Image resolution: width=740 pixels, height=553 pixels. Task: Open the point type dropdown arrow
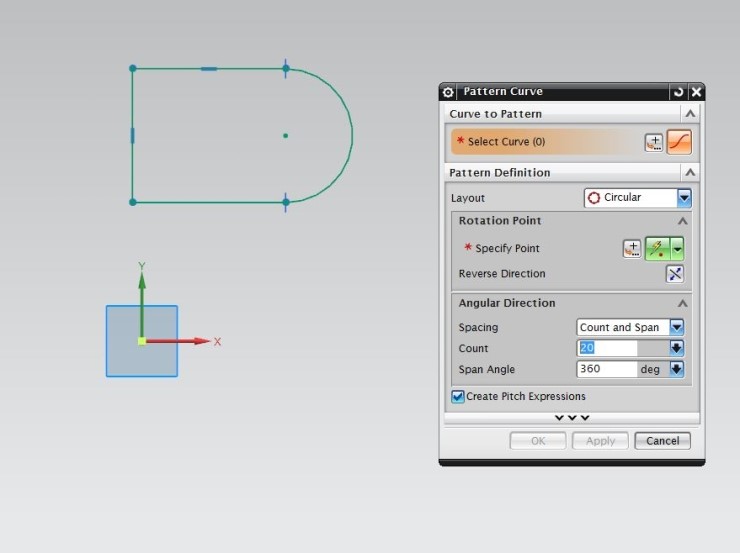point(677,248)
